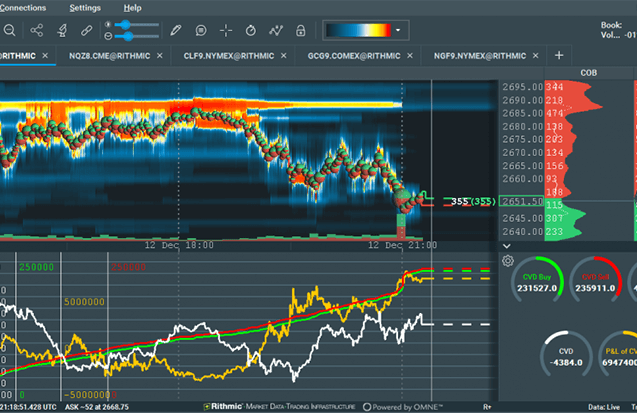The image size is (637, 413).
Task: Click the 2695.00 price level
Action: 522,87
